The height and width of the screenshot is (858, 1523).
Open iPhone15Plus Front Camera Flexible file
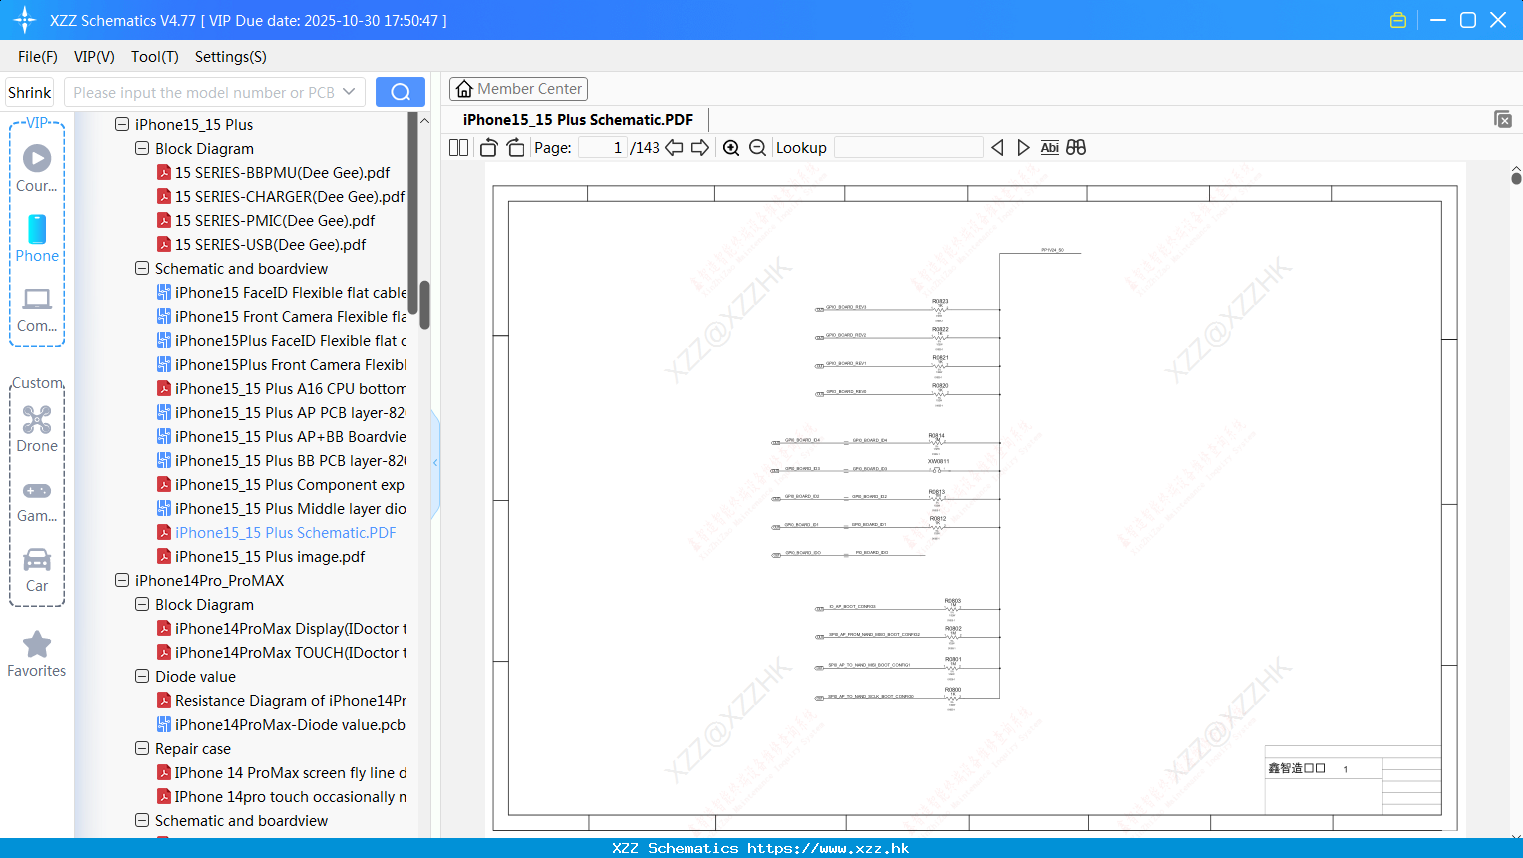tap(281, 364)
